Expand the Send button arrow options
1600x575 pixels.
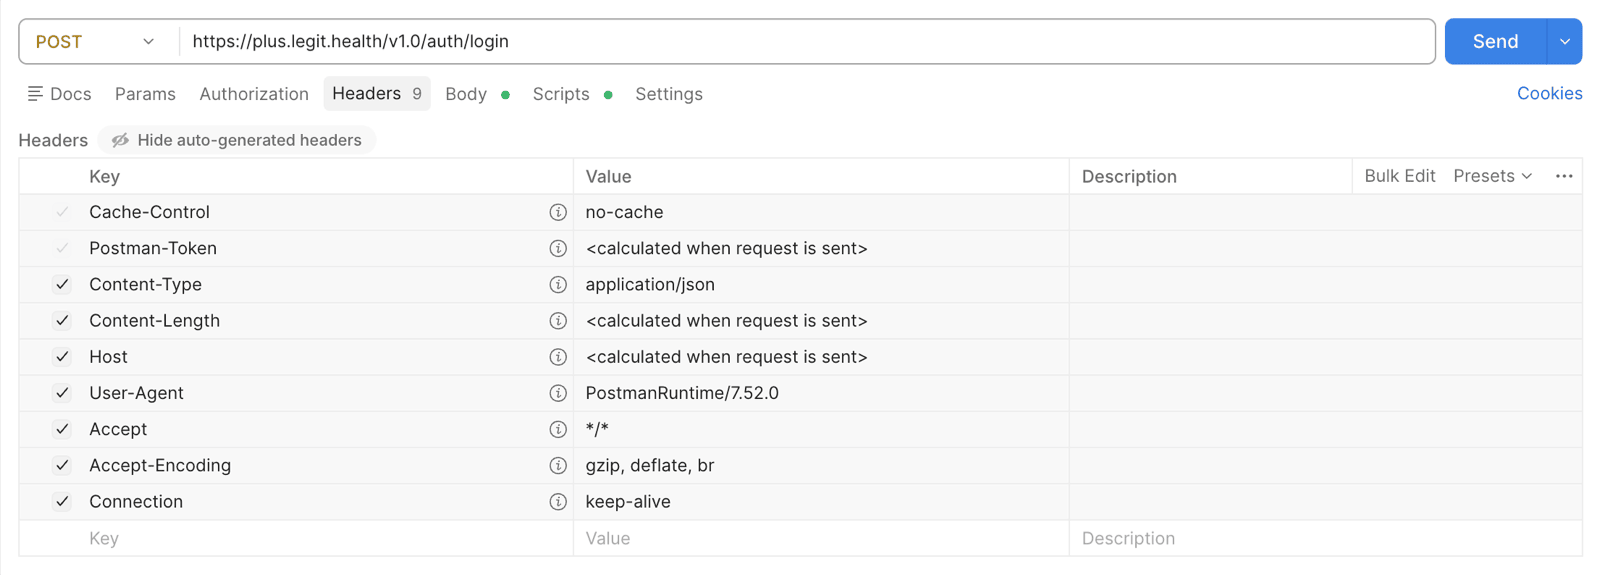(1564, 42)
